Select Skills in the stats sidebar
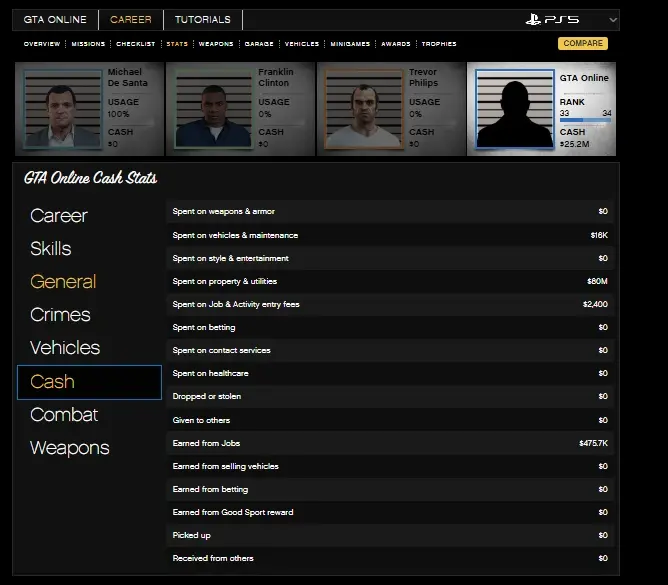This screenshot has width=668, height=585. [51, 249]
